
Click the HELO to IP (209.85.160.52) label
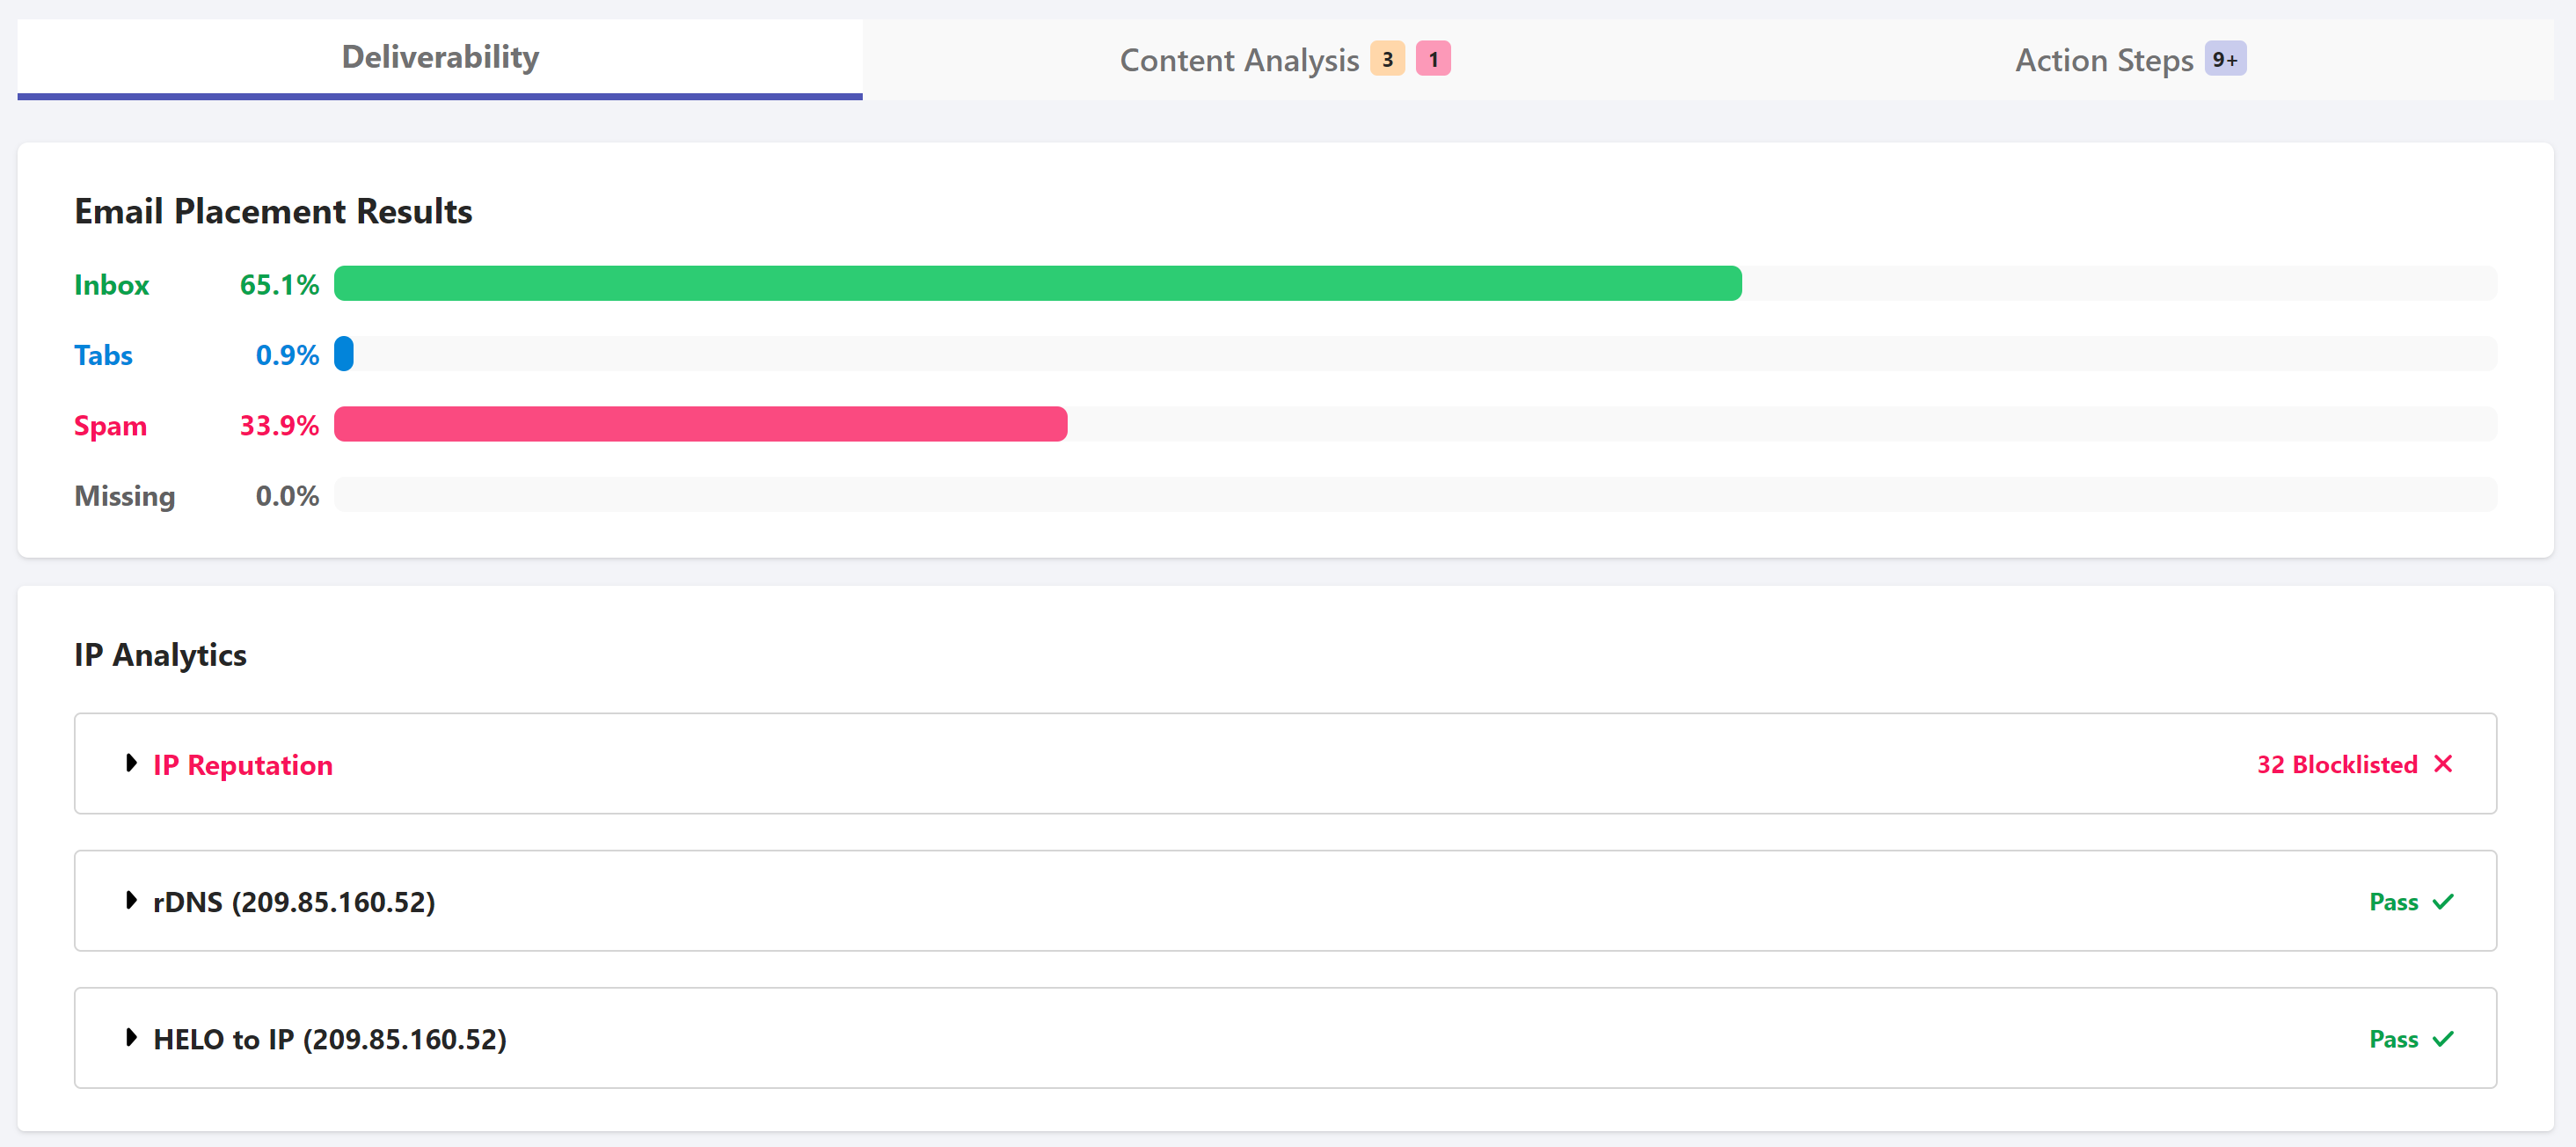click(x=330, y=1039)
